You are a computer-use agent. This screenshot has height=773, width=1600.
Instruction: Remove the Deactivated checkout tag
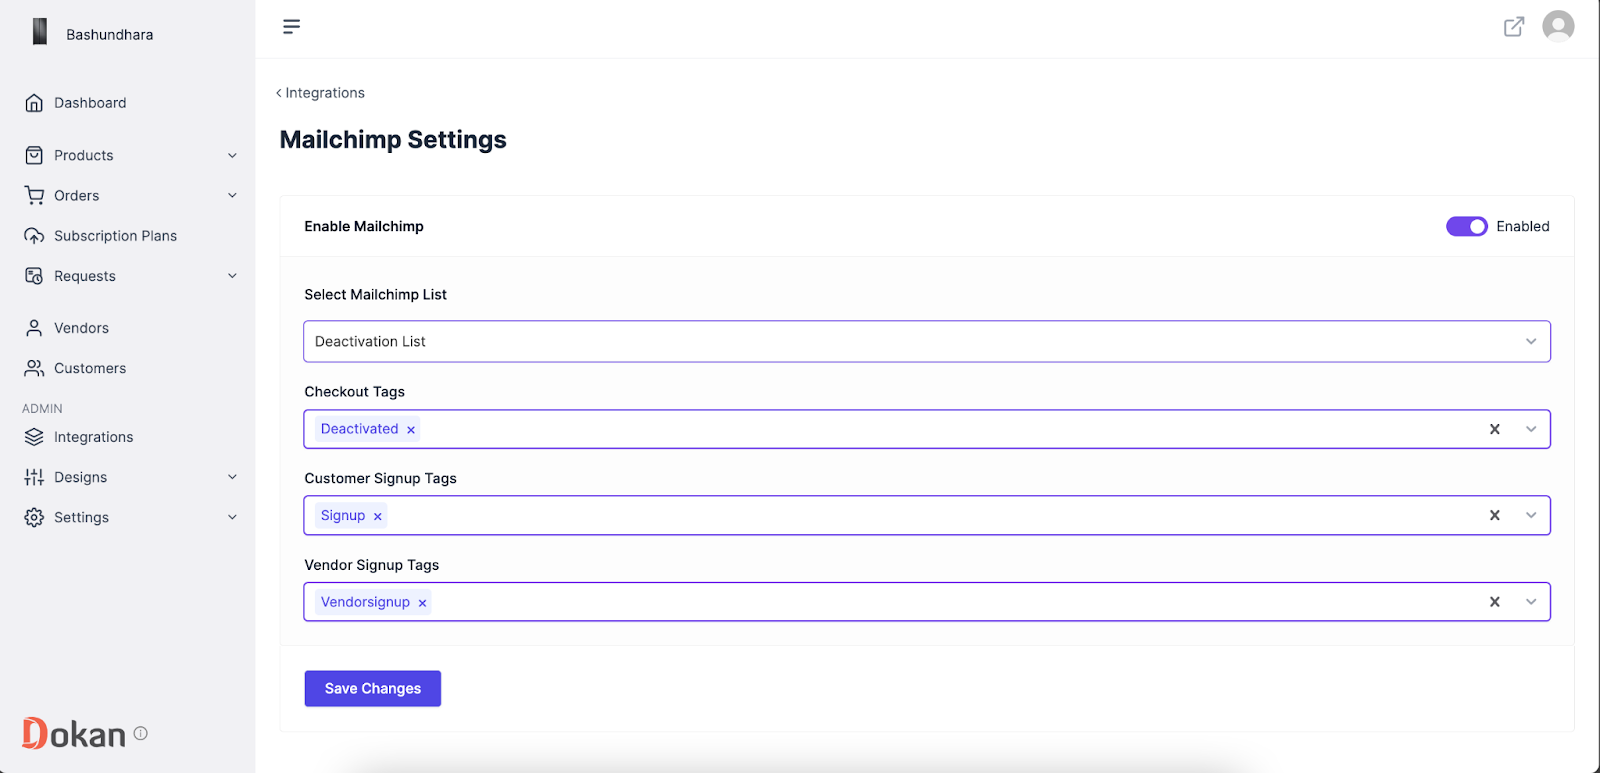411,430
